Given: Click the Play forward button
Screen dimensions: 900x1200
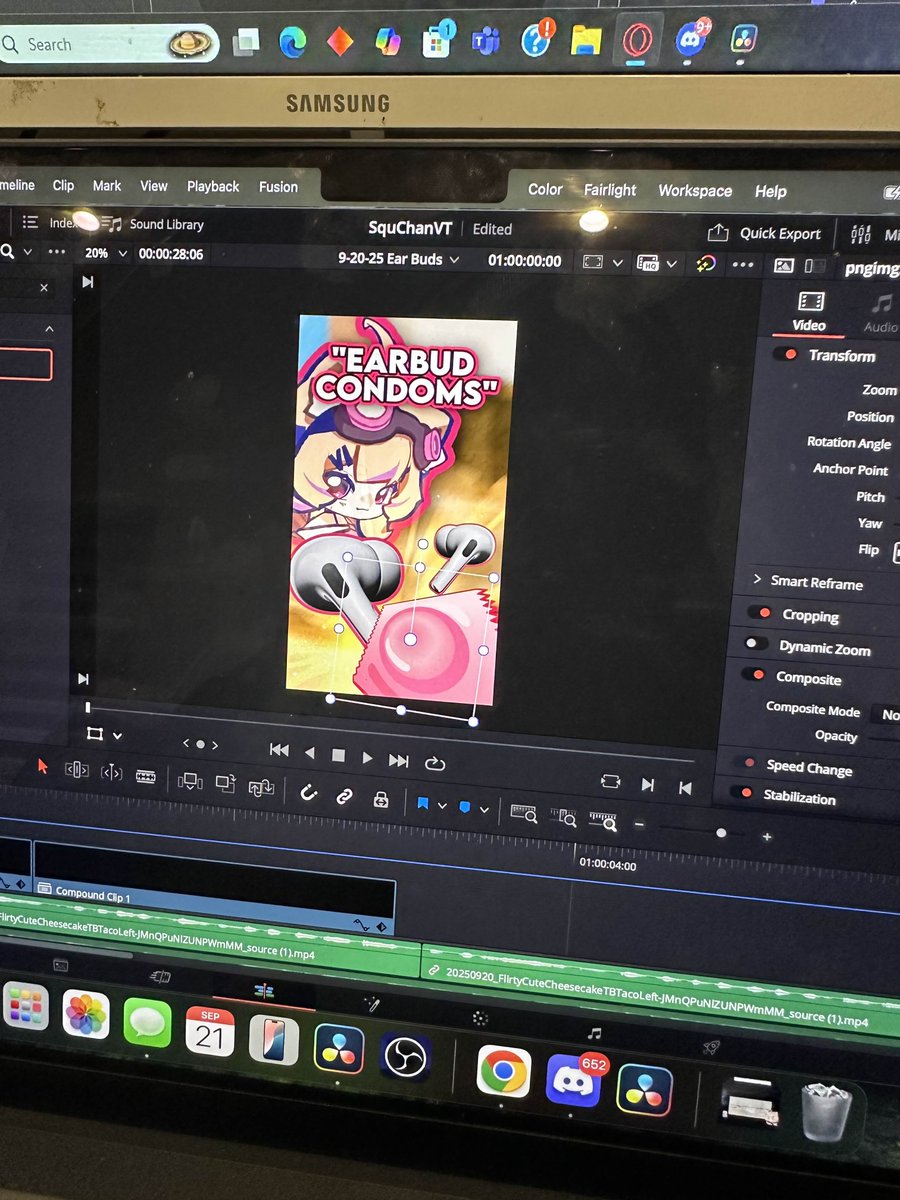Looking at the screenshot, I should click(x=367, y=758).
